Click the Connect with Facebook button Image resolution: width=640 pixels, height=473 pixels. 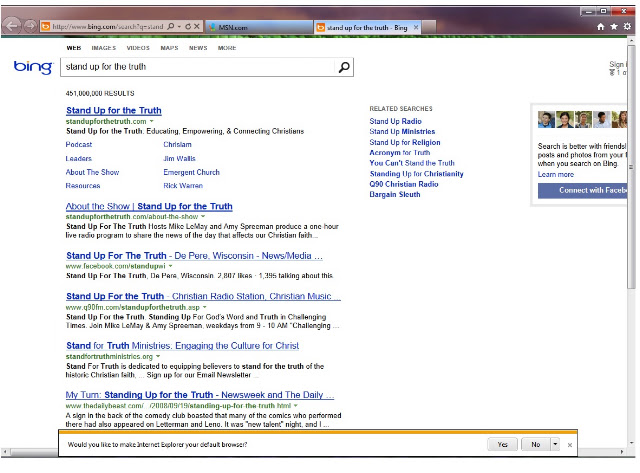(583, 191)
